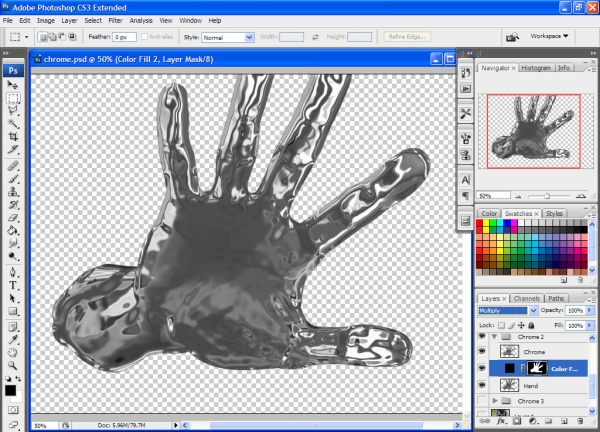Delete layer with Layers panel trash icon
The width and height of the screenshot is (600, 432).
[x=580, y=421]
